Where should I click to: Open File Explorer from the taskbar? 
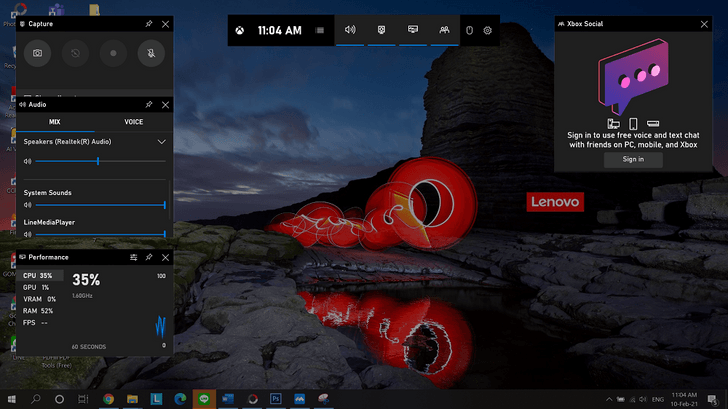click(x=132, y=399)
